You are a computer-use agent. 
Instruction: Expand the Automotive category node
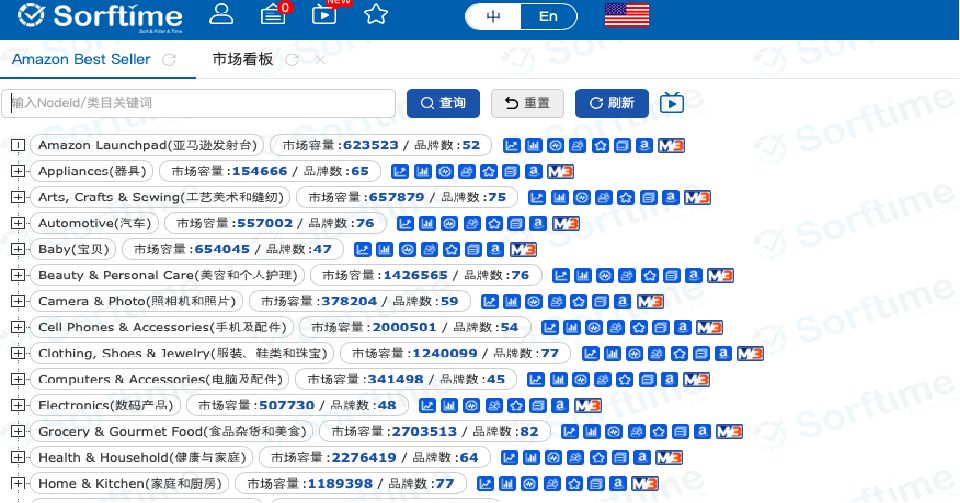coord(18,223)
